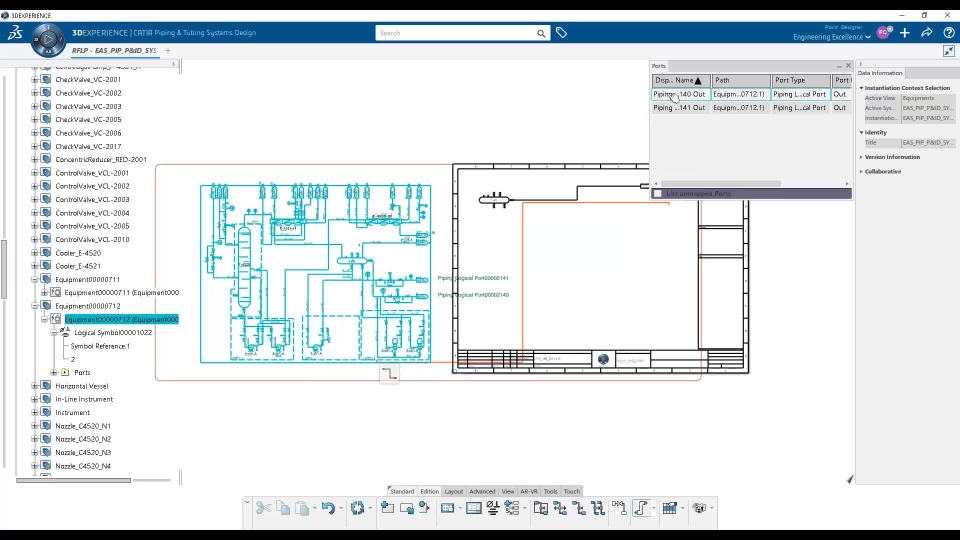Expand Cooler_E-4520 tree node

click(x=35, y=253)
